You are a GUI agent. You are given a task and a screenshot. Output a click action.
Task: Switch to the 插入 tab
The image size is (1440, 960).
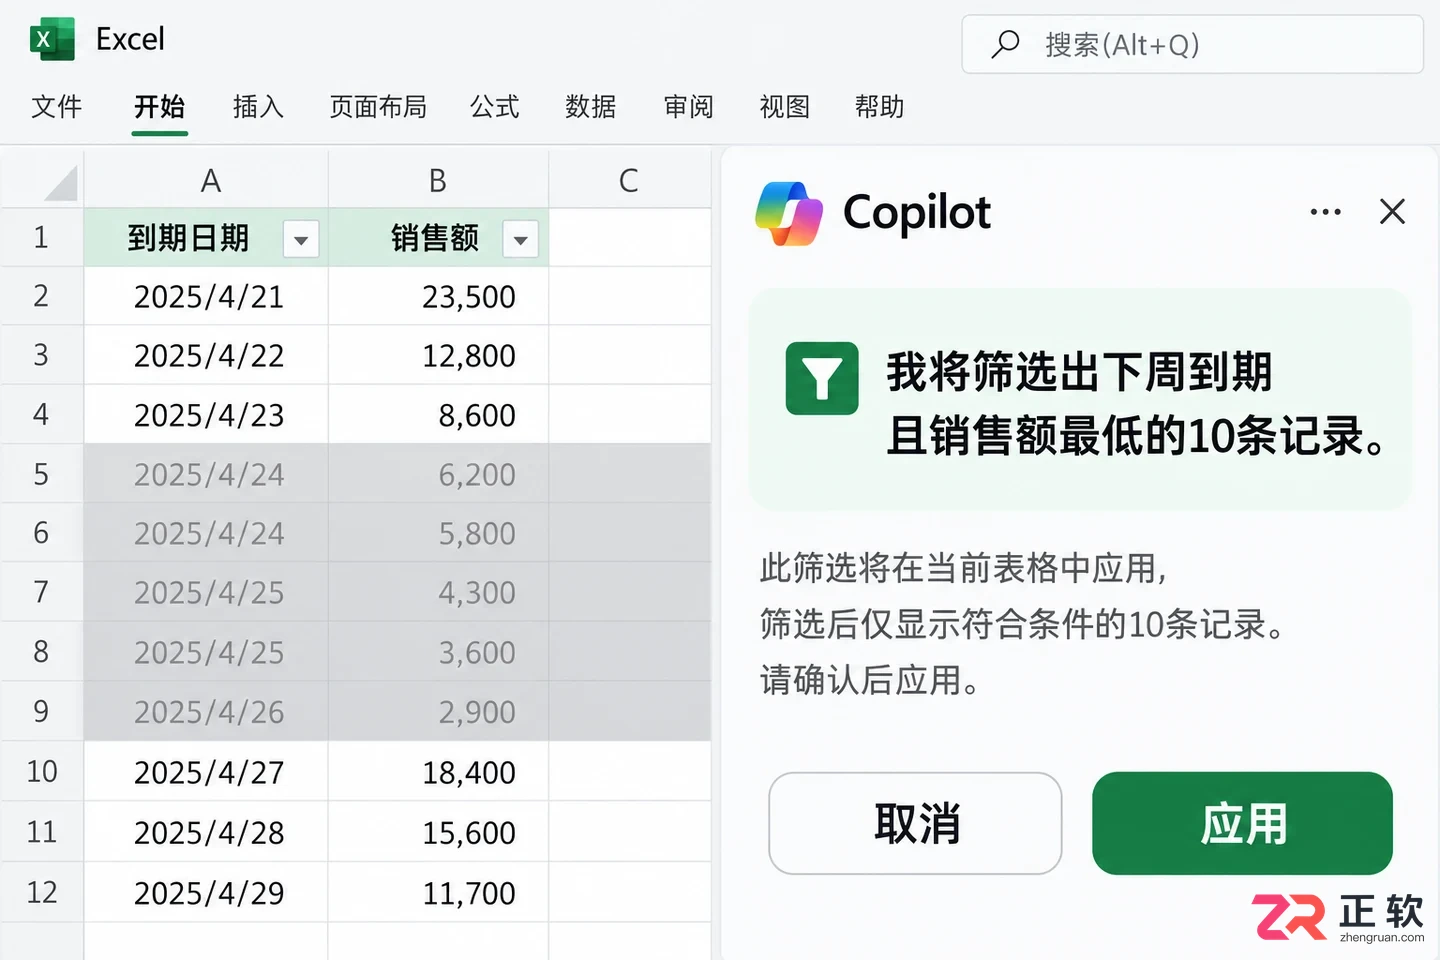click(258, 107)
